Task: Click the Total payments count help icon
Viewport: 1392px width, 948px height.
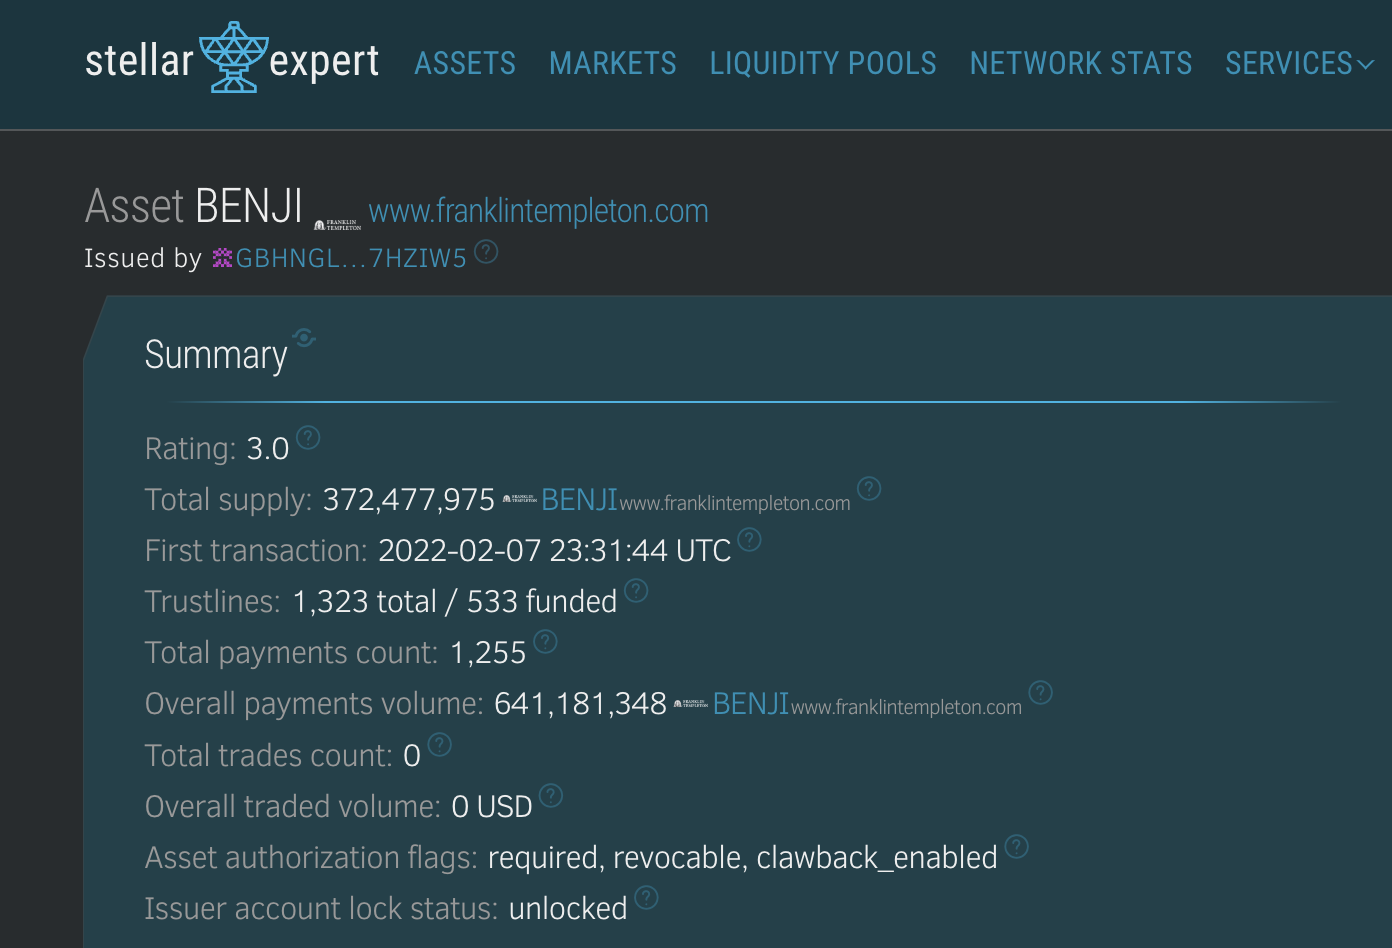Action: click(545, 642)
